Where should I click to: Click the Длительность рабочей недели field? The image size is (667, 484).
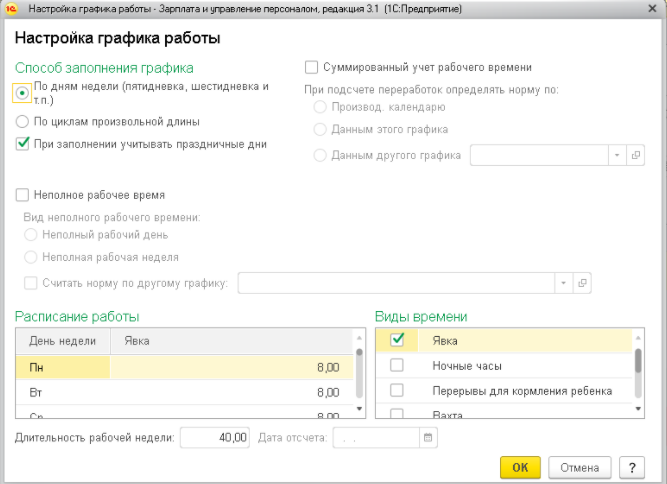pyautogui.click(x=215, y=437)
